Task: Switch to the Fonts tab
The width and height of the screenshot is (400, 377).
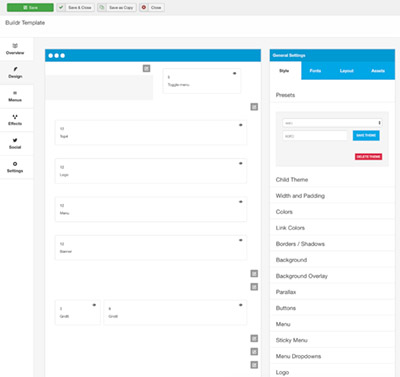Action: tap(315, 71)
